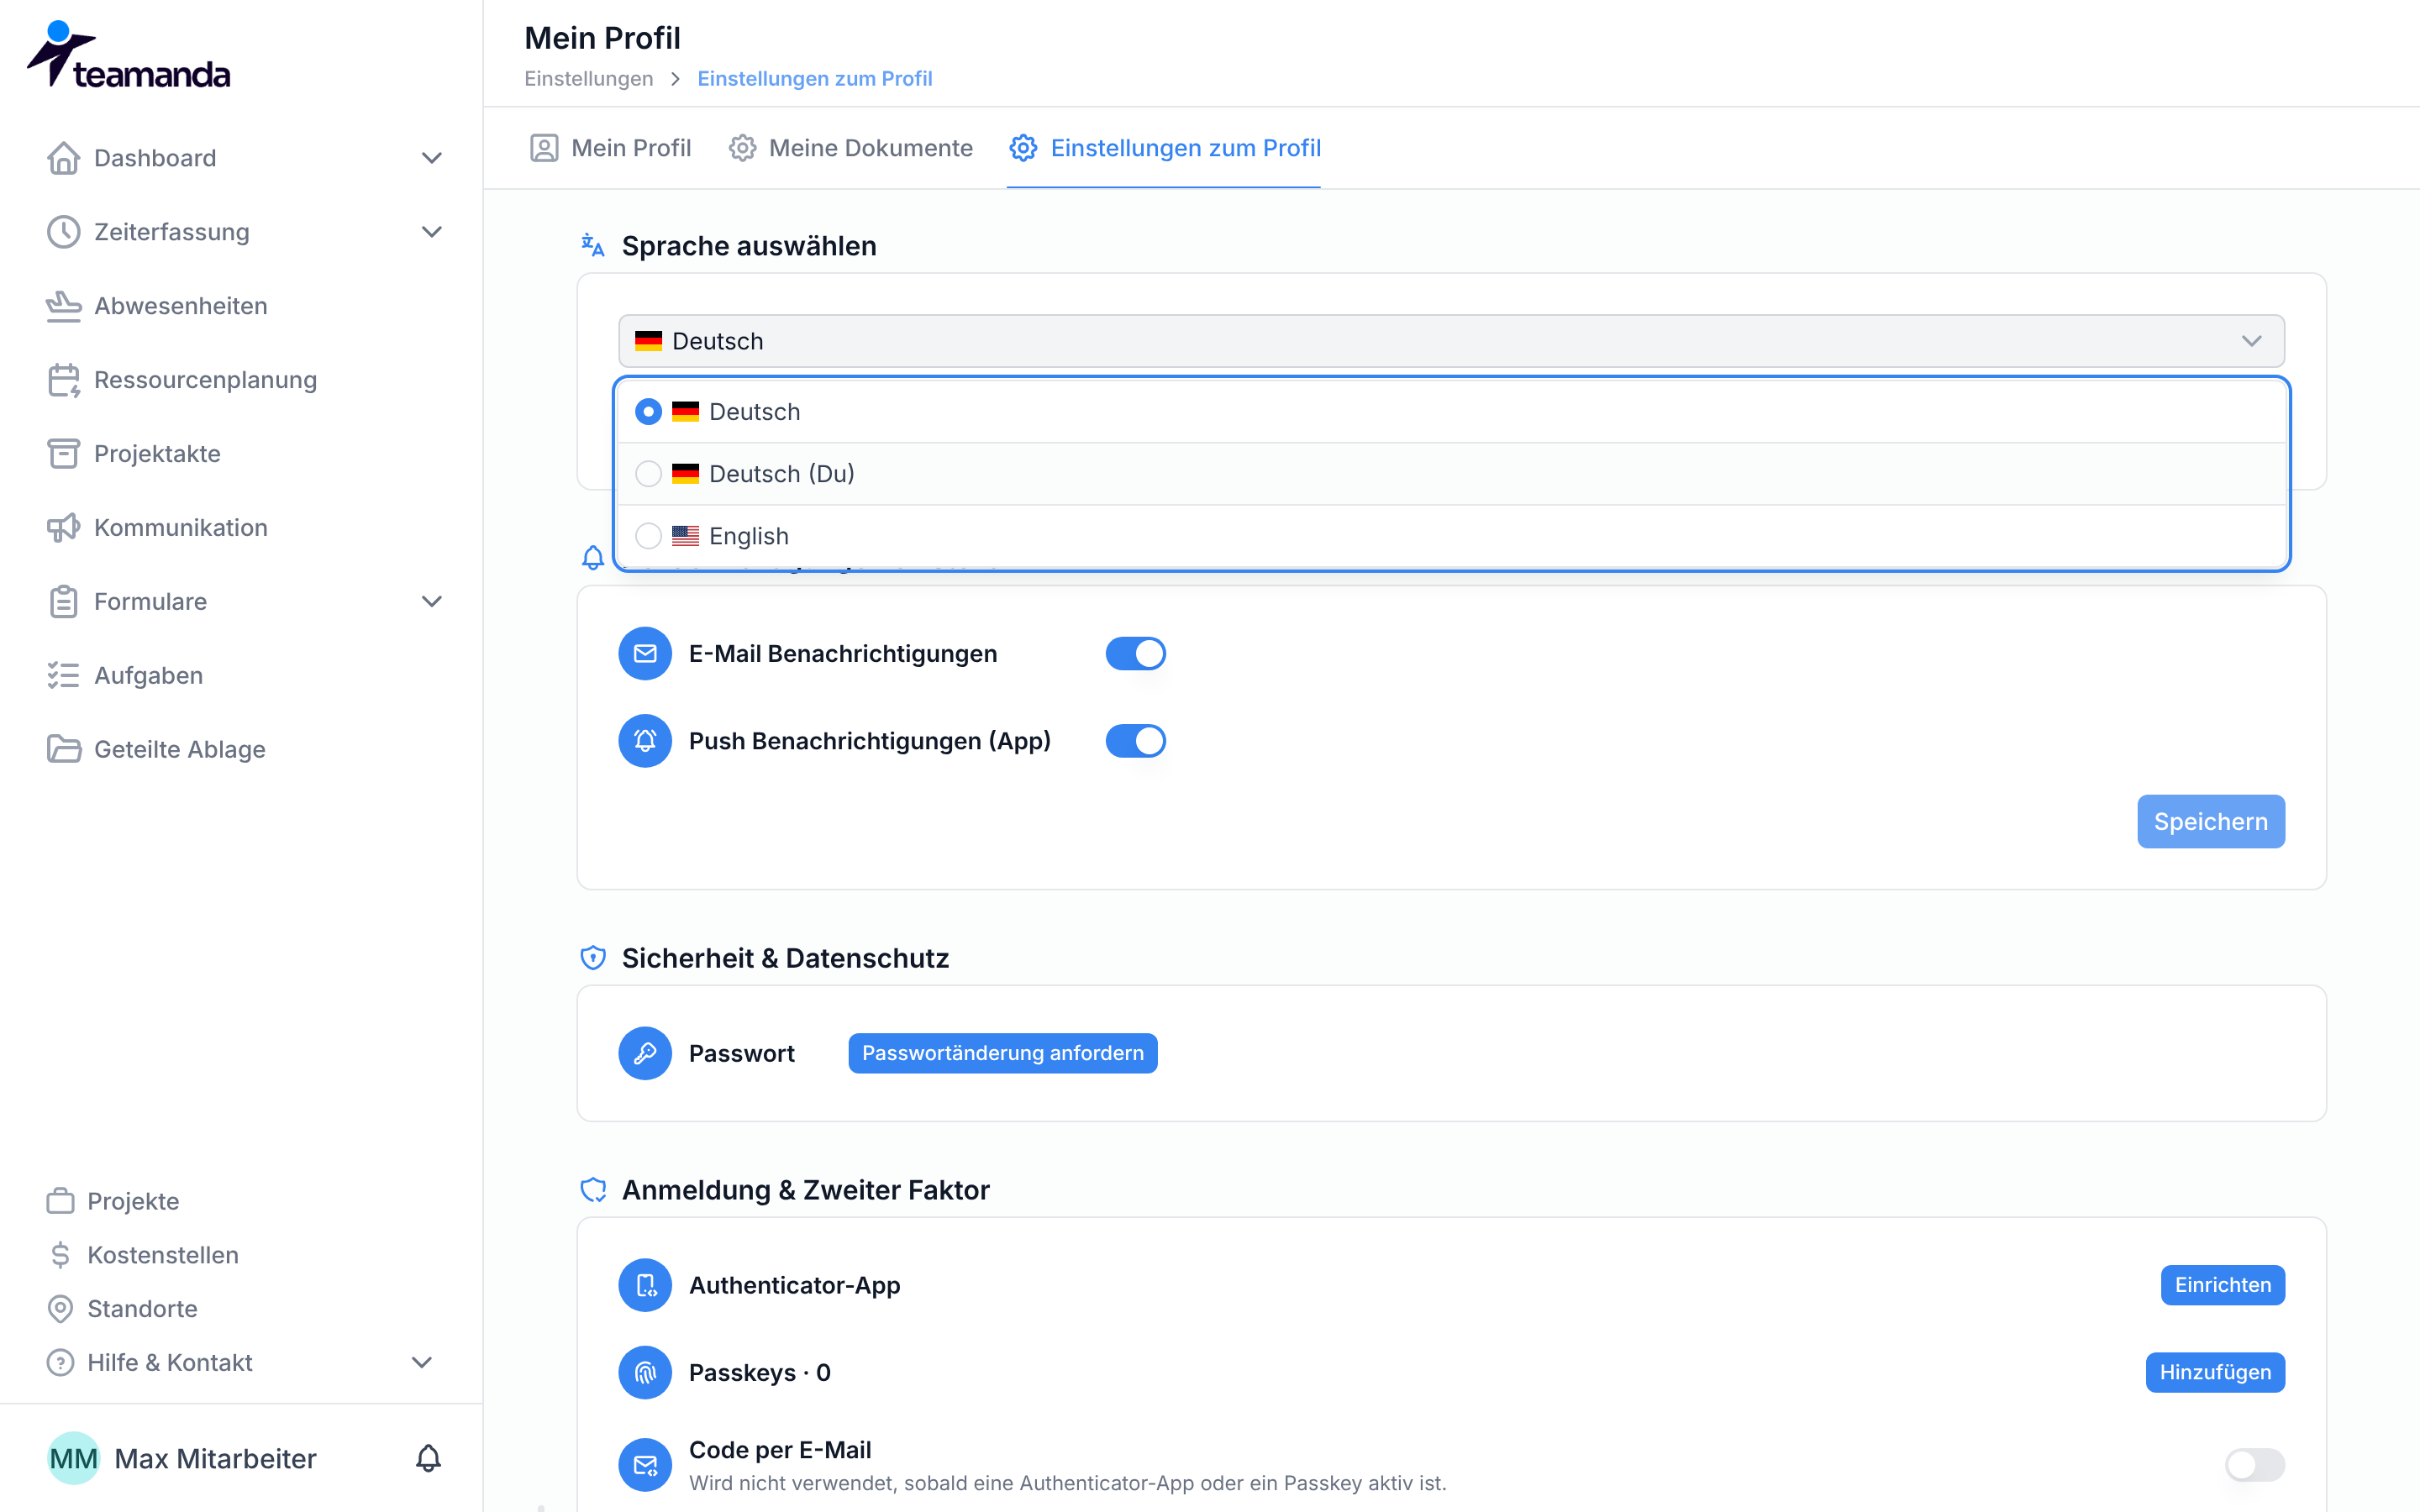Screen dimensions: 2420x1512
Task: Click the Push Benachrichtigungen bell icon
Action: point(645,741)
